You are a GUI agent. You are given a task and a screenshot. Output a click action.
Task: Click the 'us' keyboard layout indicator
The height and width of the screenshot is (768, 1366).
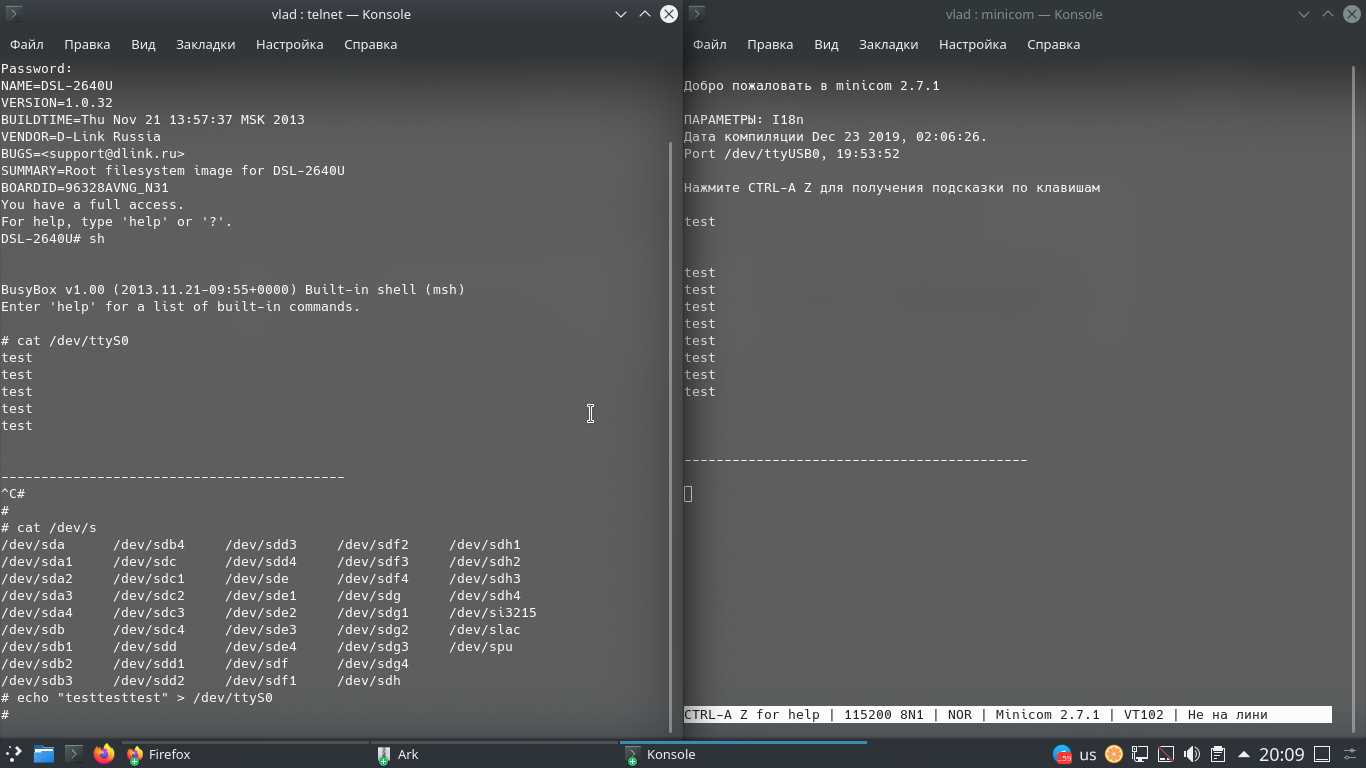point(1088,754)
